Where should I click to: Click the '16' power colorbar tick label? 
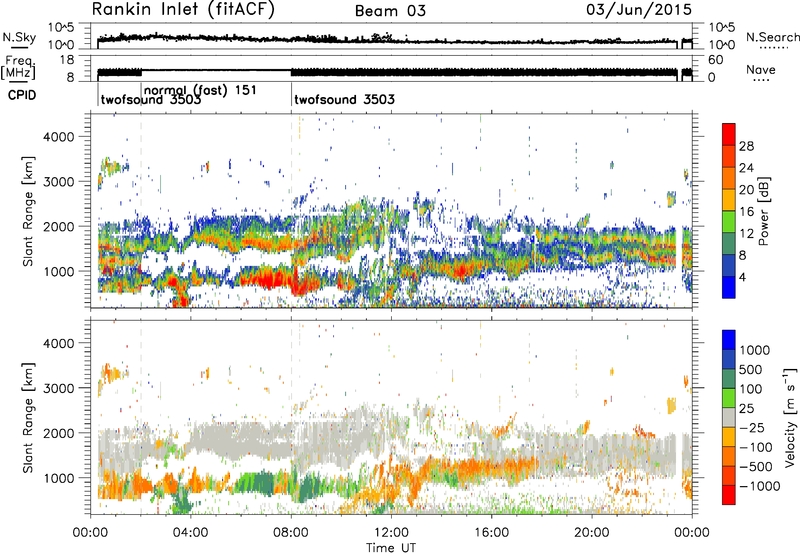click(x=746, y=212)
